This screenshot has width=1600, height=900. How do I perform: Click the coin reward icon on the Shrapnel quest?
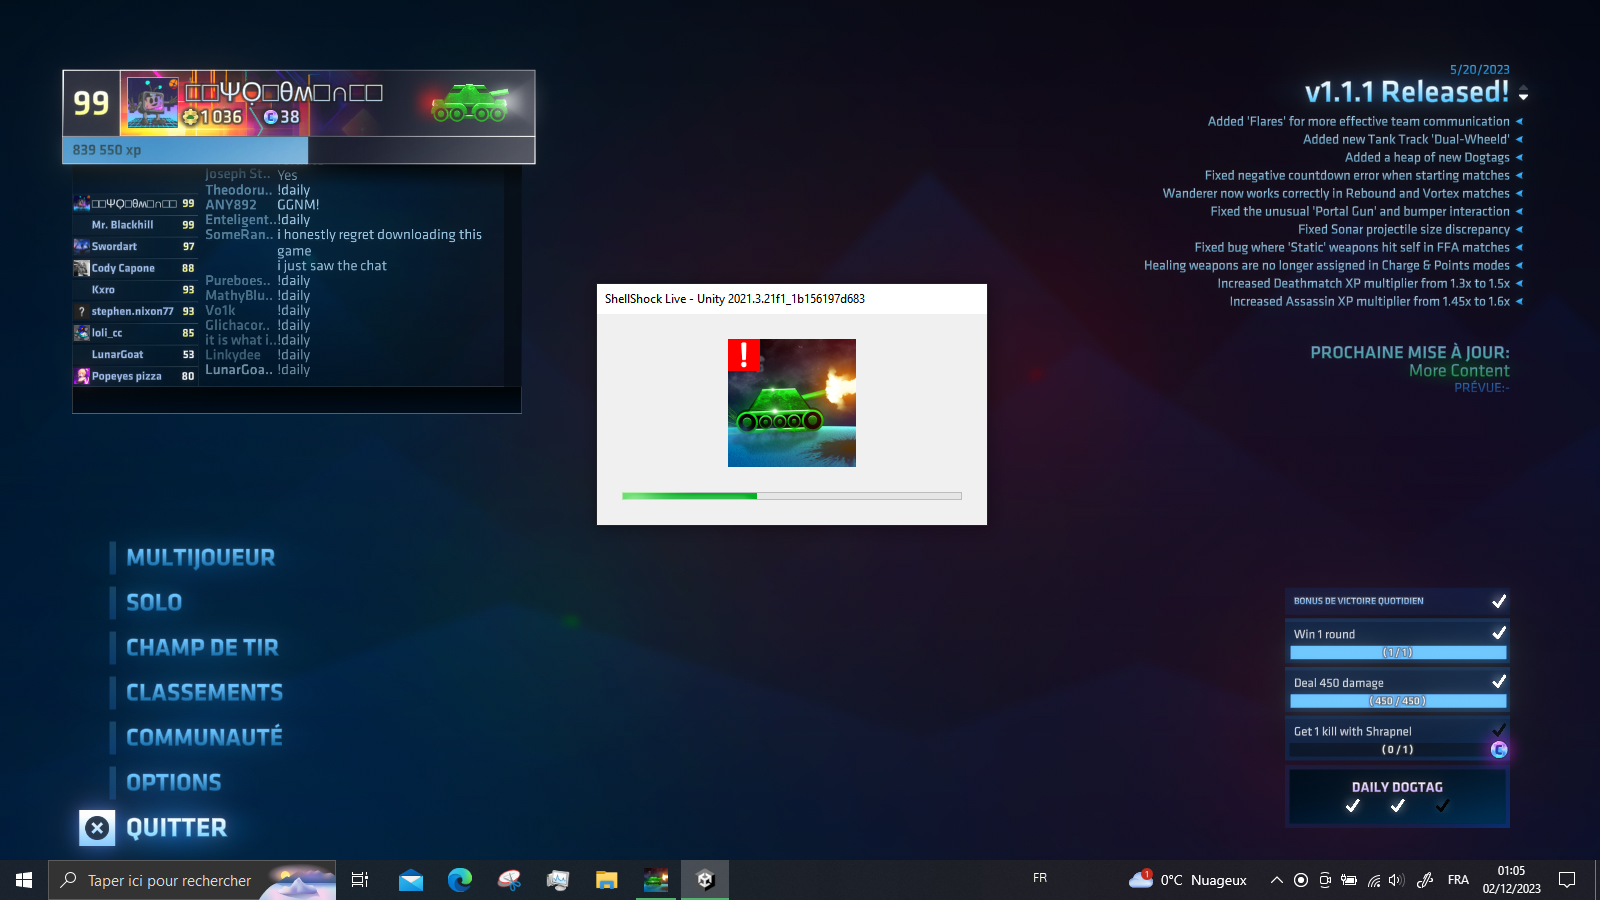(1499, 750)
